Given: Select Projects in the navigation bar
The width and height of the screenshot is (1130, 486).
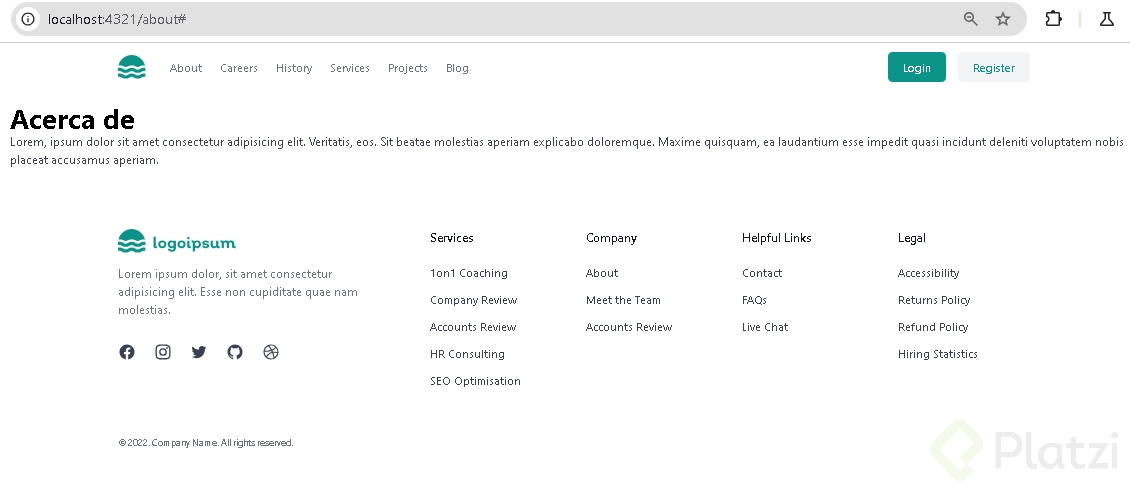Looking at the screenshot, I should 408,68.
